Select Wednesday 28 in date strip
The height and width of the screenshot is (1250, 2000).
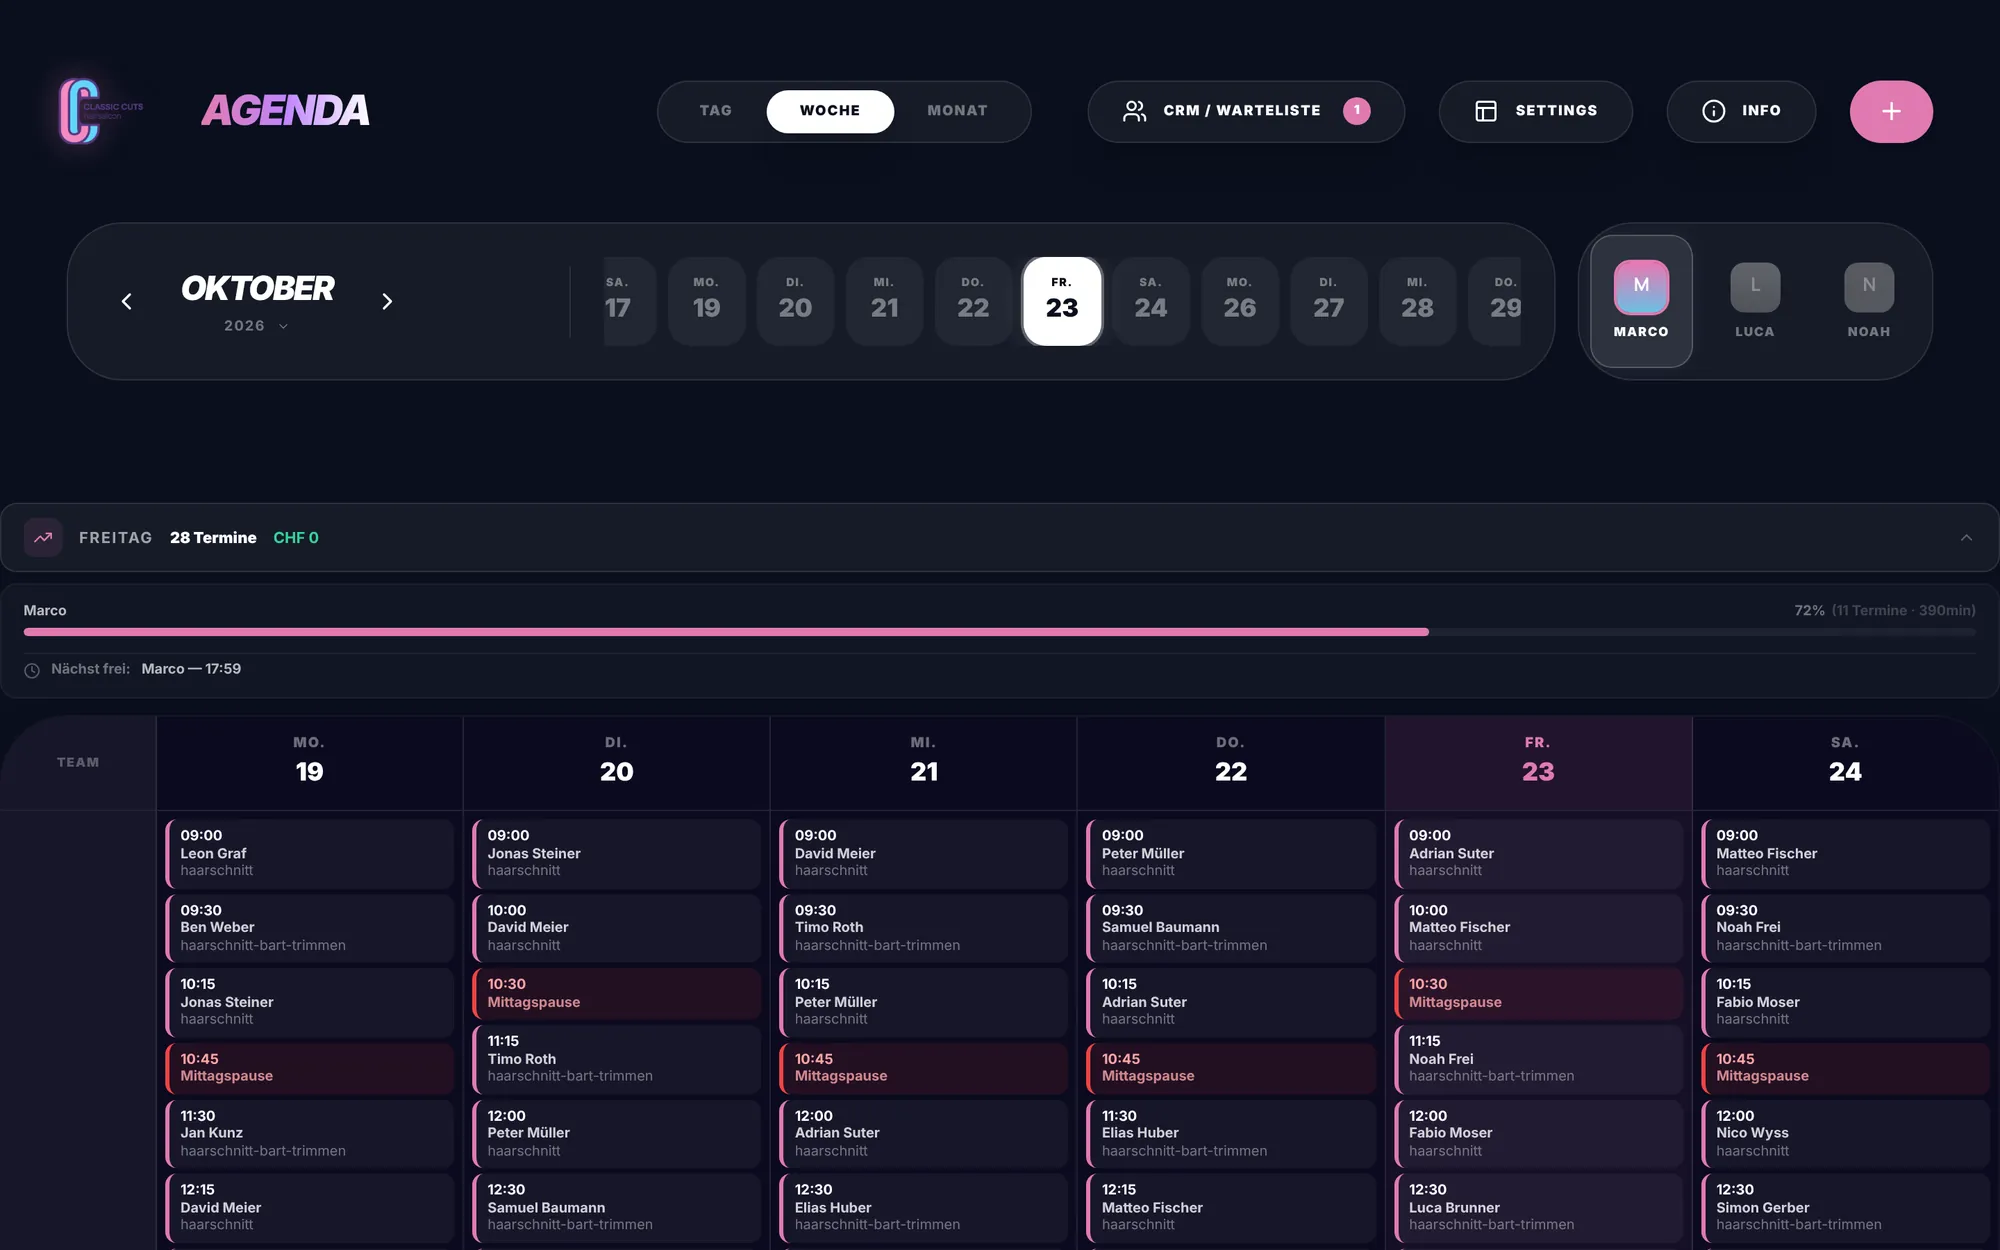(1417, 301)
